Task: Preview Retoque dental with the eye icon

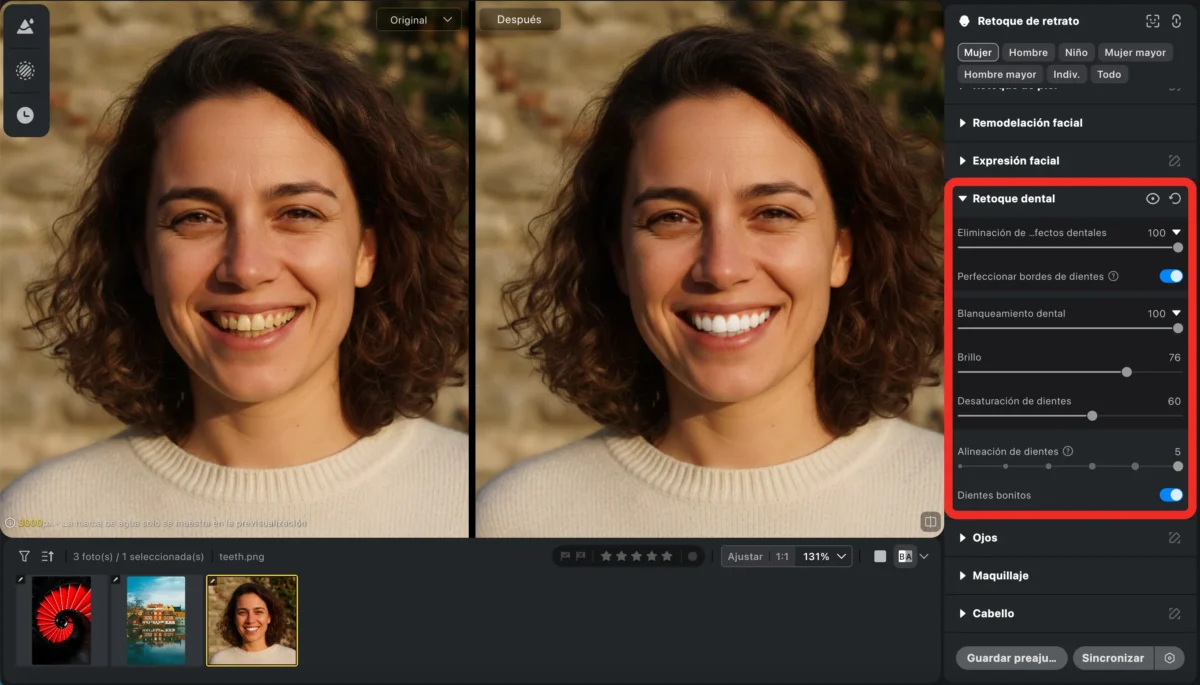Action: pos(1152,198)
